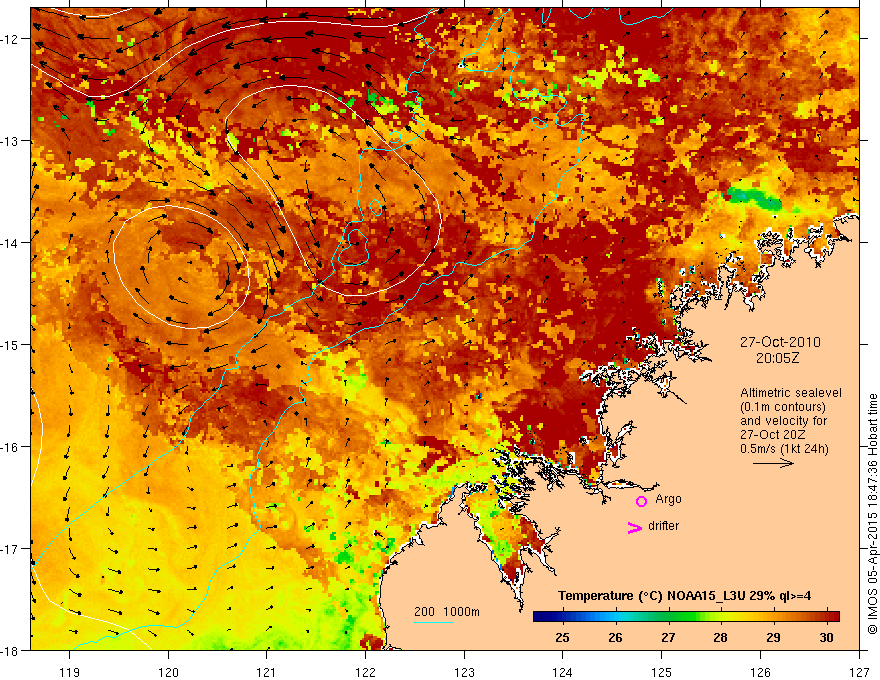
Task: Click the dark red end of temperature color bar
Action: [x=833, y=617]
